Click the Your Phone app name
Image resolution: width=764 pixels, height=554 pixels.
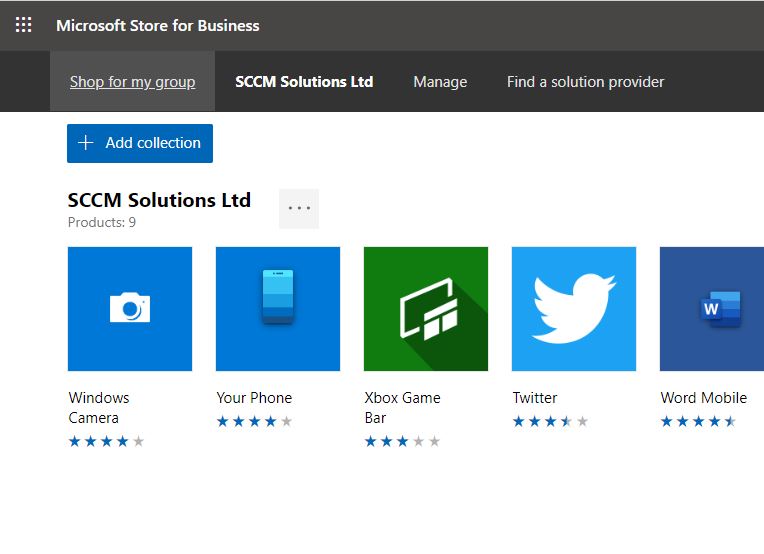click(254, 397)
